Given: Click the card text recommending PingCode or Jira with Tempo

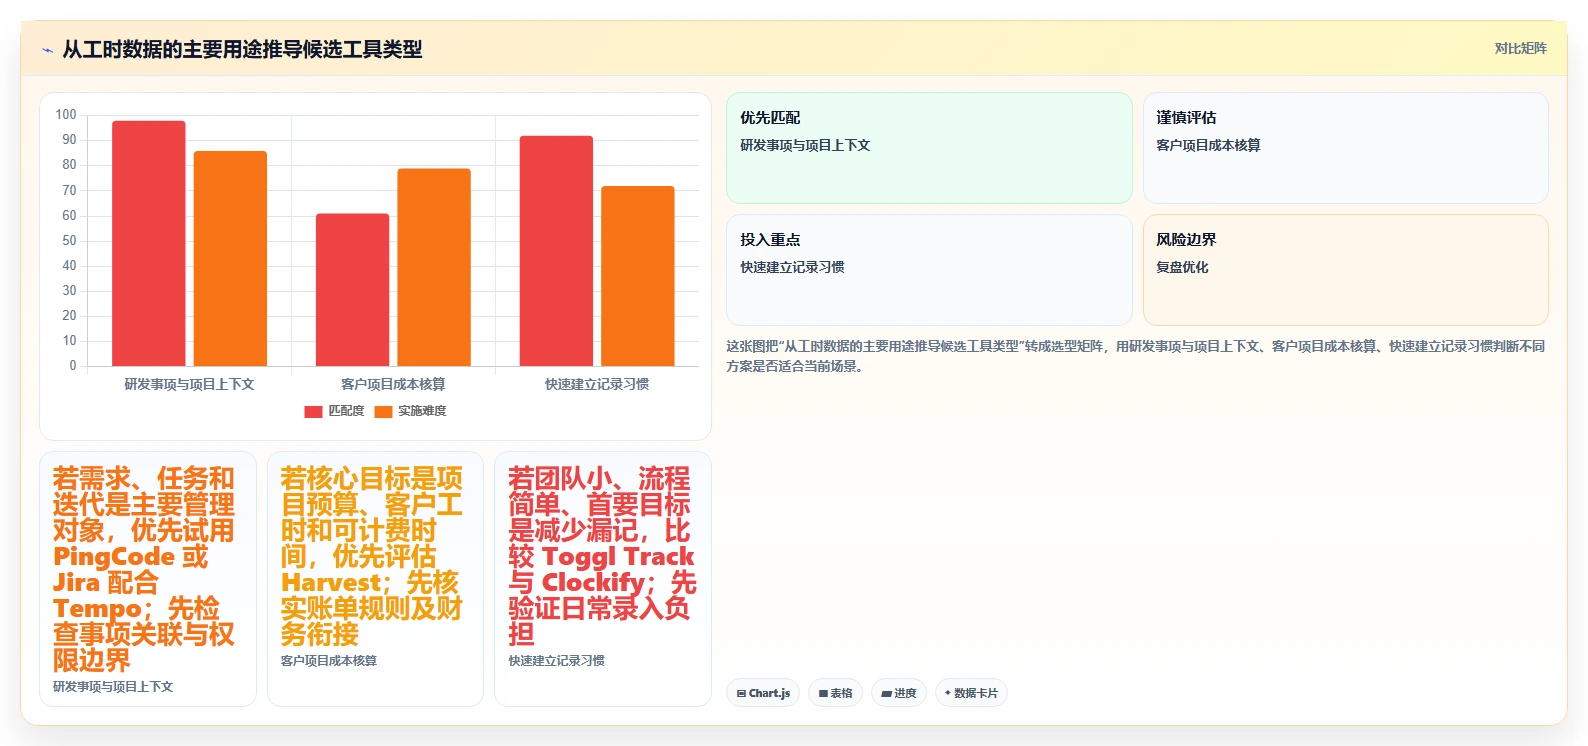Looking at the screenshot, I should pyautogui.click(x=144, y=569).
